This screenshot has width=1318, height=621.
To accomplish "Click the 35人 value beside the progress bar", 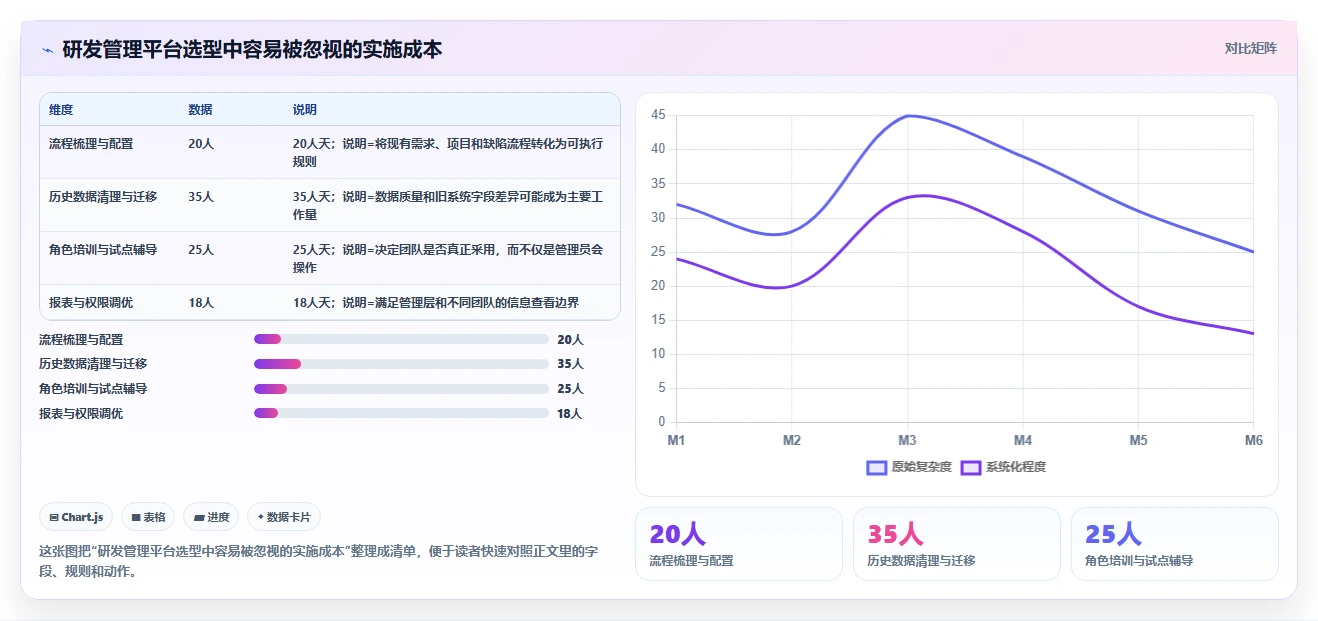I will point(570,364).
